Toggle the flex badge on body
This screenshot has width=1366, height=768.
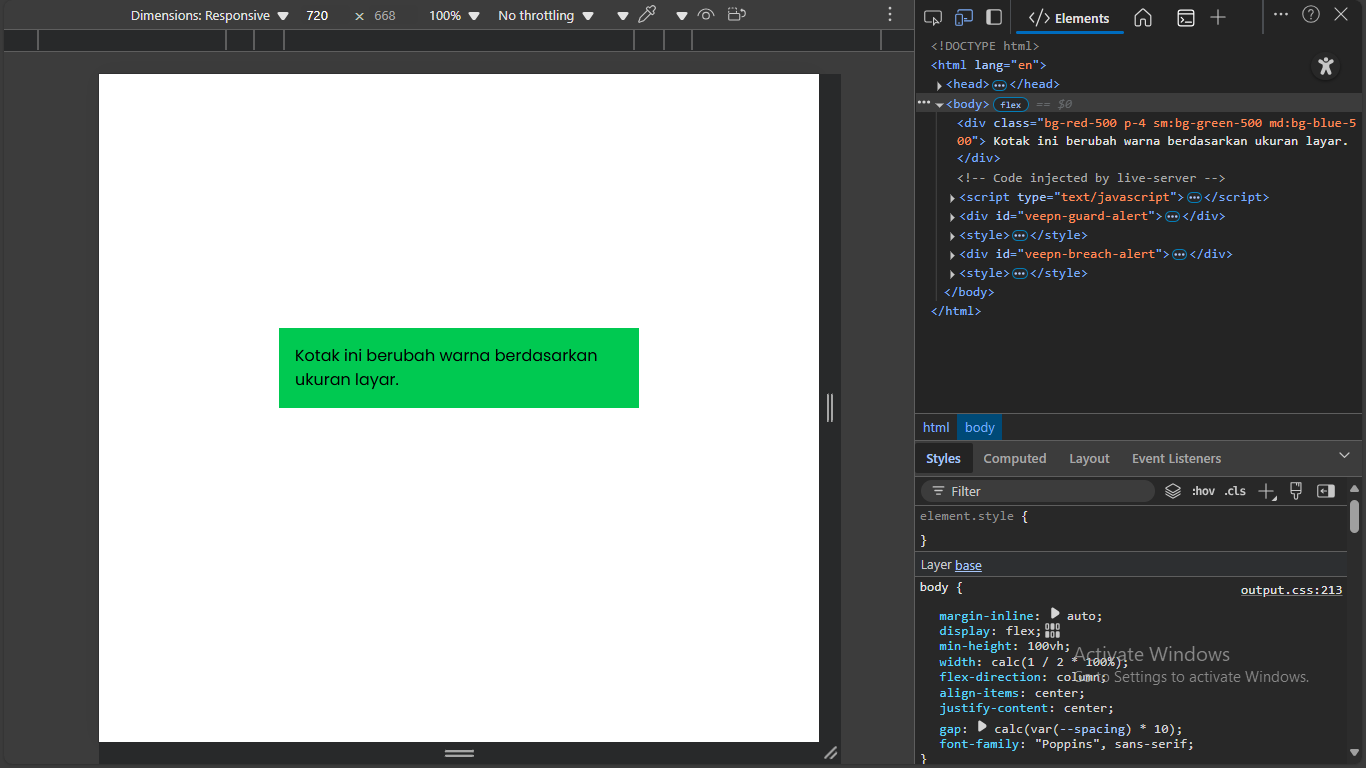point(1011,104)
